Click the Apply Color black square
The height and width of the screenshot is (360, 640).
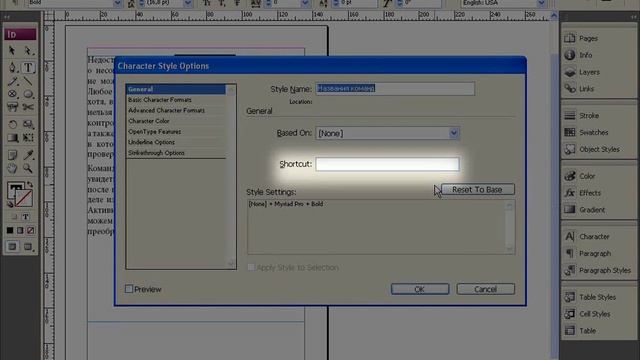tap(10, 231)
